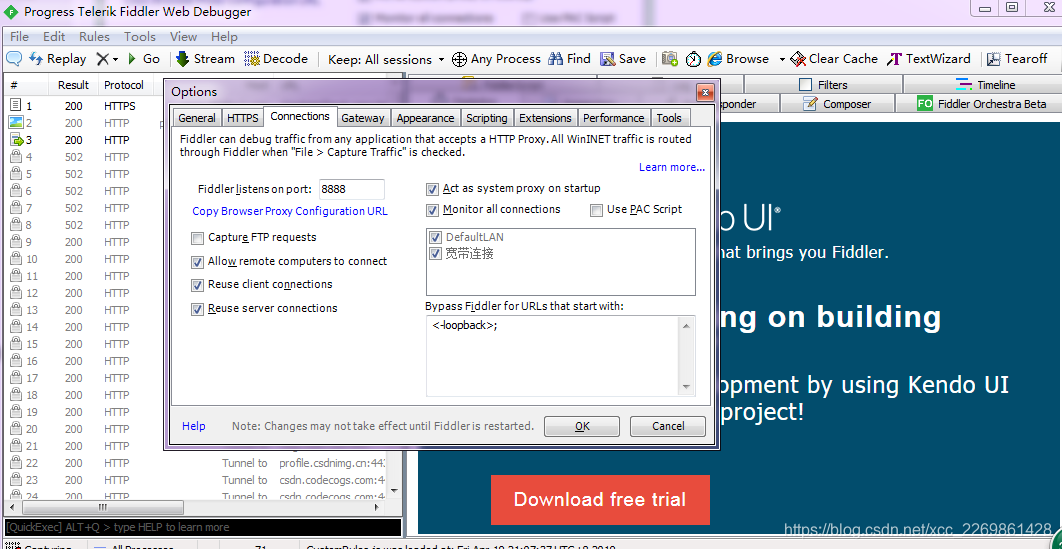Open the Tools menu

(x=140, y=37)
